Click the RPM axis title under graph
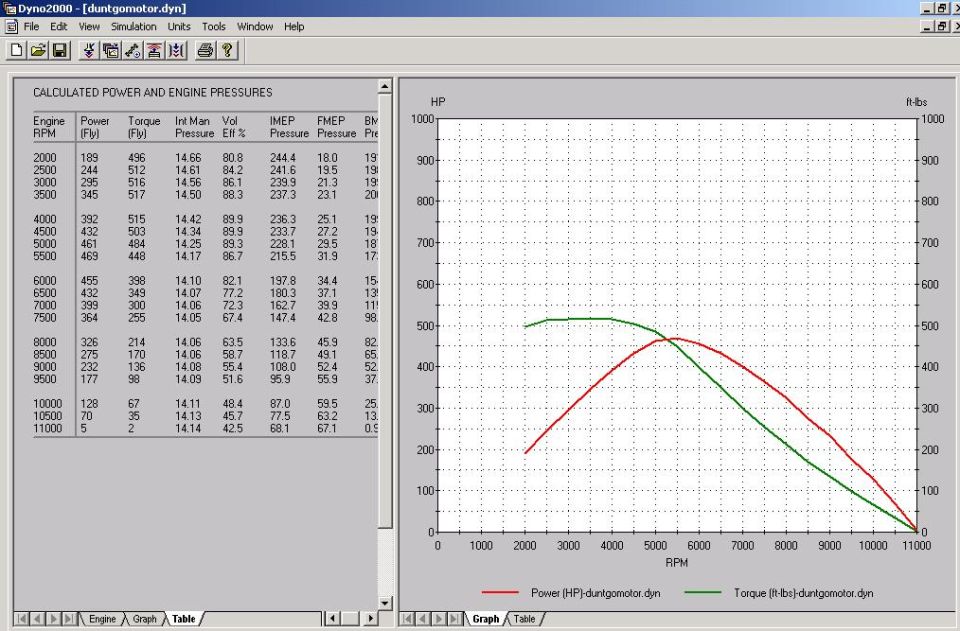 point(677,562)
